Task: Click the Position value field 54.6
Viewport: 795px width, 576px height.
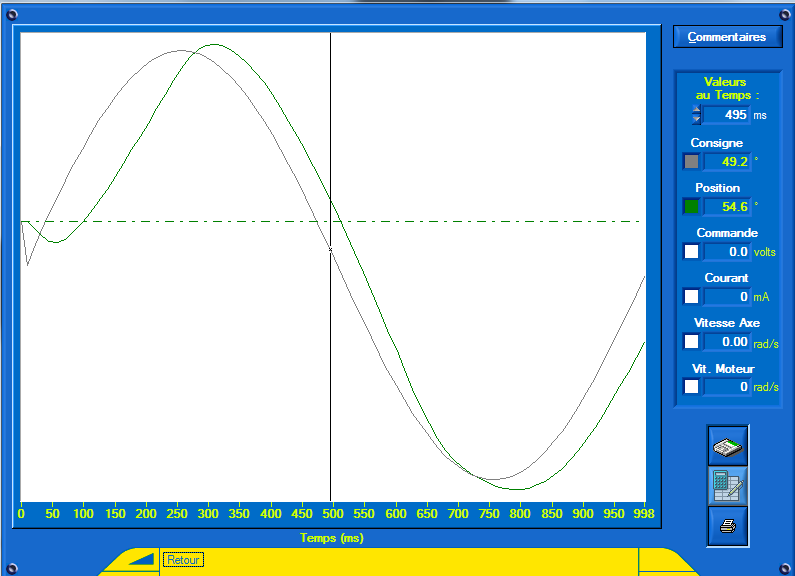Action: pyautogui.click(x=727, y=207)
